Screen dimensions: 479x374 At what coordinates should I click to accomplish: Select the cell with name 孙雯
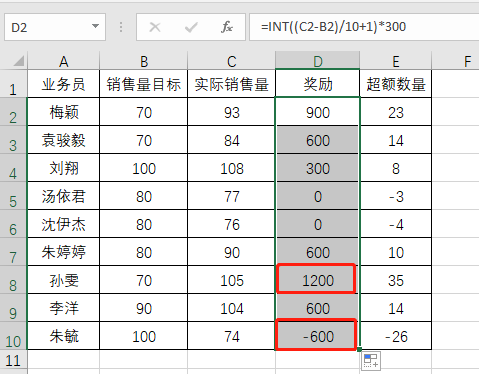[63, 280]
